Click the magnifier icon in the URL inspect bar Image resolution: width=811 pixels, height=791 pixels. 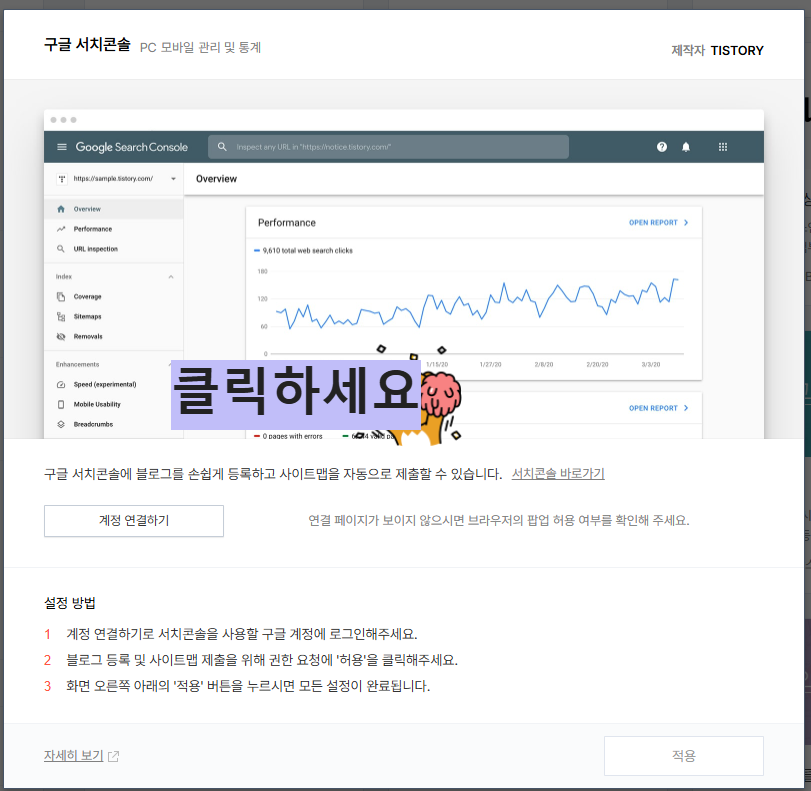pos(222,147)
